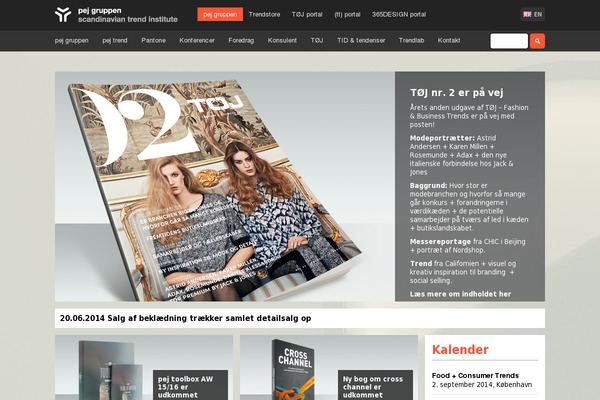This screenshot has height=400, width=600.
Task: Click the Cross Channel book cover image
Action: point(293,370)
